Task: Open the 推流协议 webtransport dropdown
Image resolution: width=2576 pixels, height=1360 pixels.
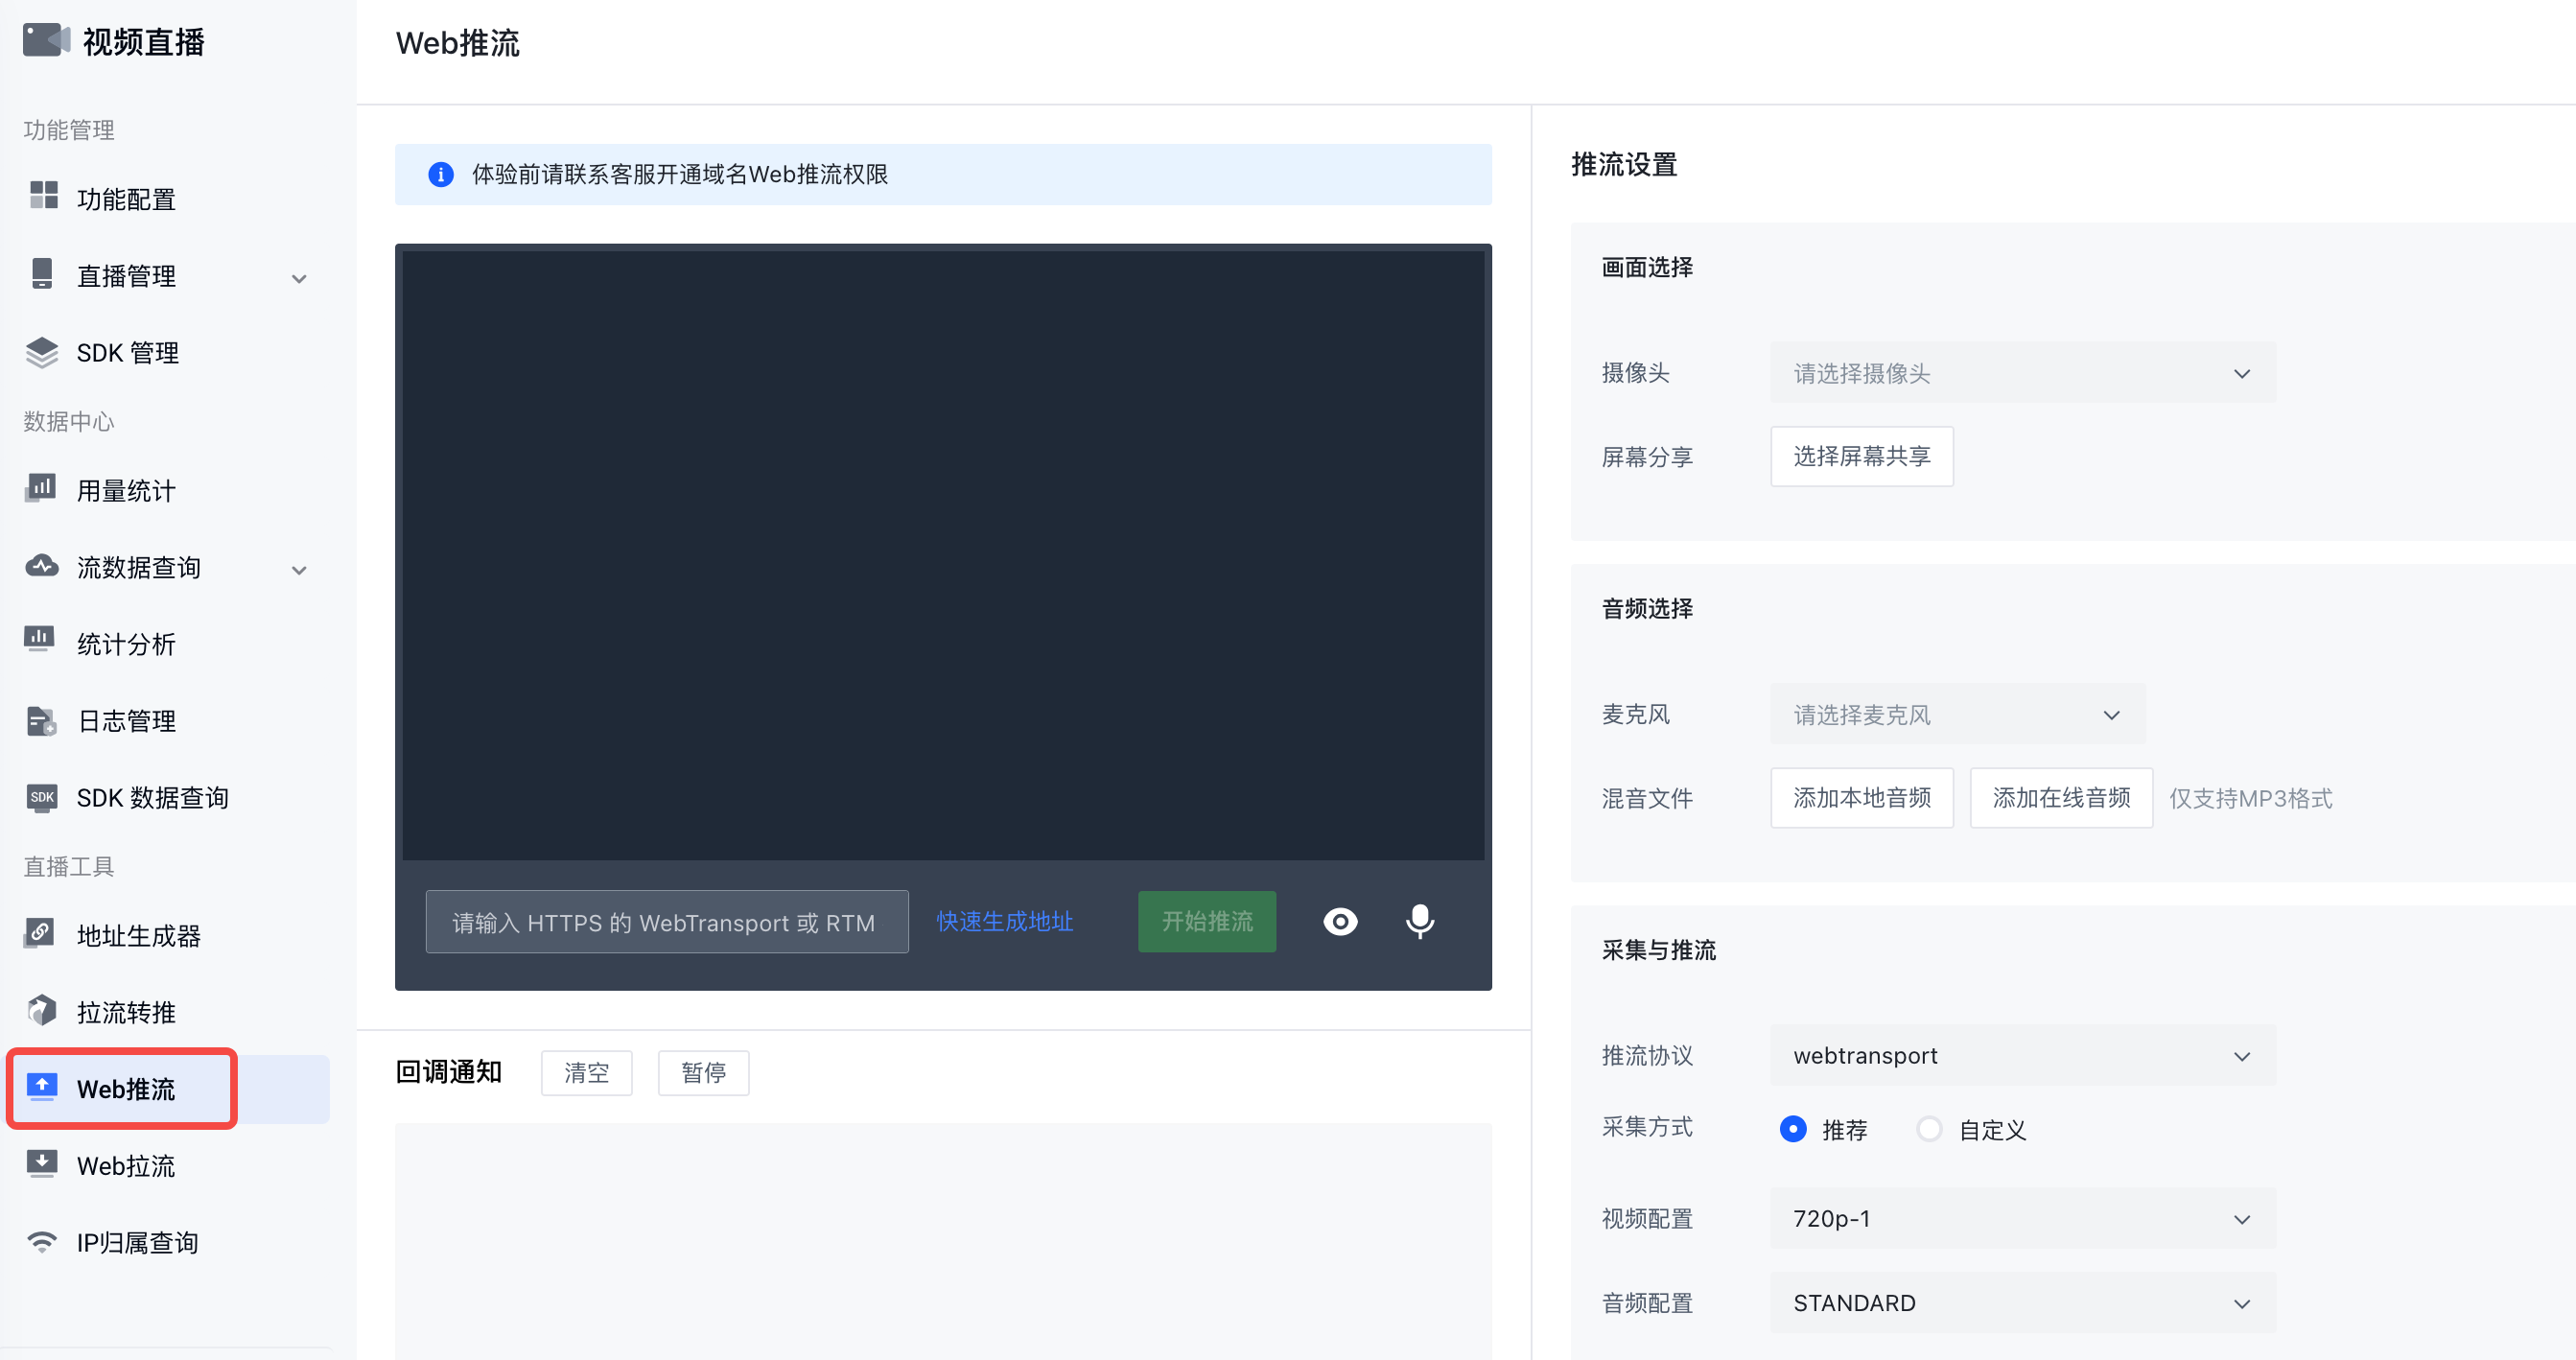Action: coord(2022,1055)
